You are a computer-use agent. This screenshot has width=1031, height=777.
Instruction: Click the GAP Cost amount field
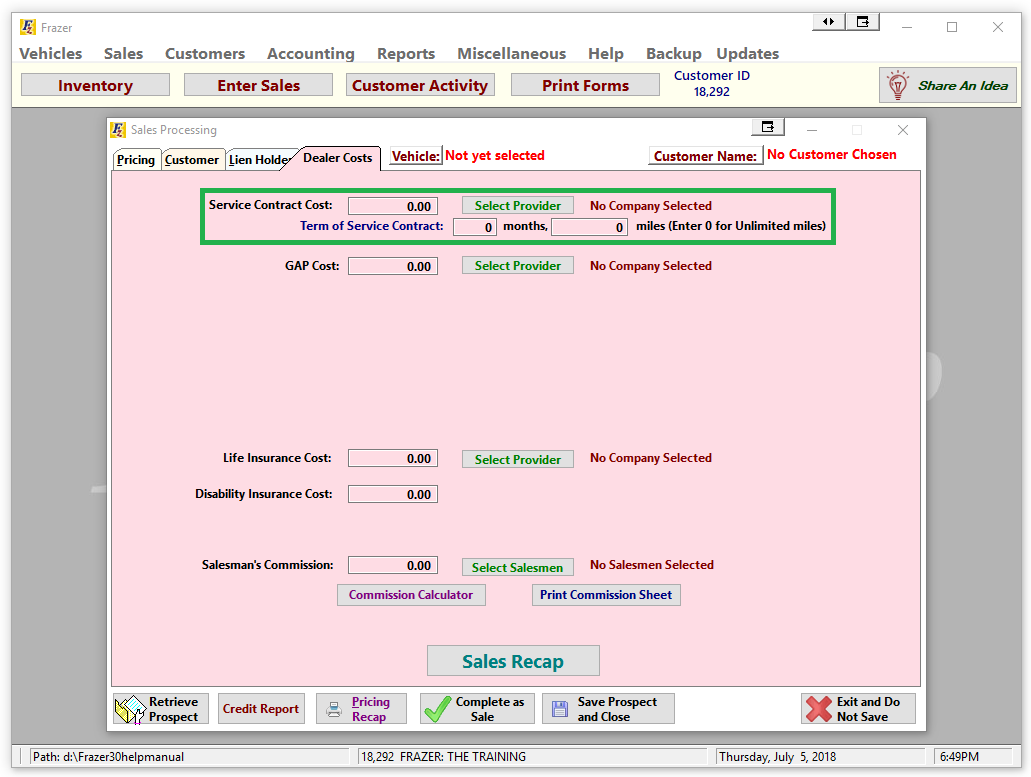[393, 266]
